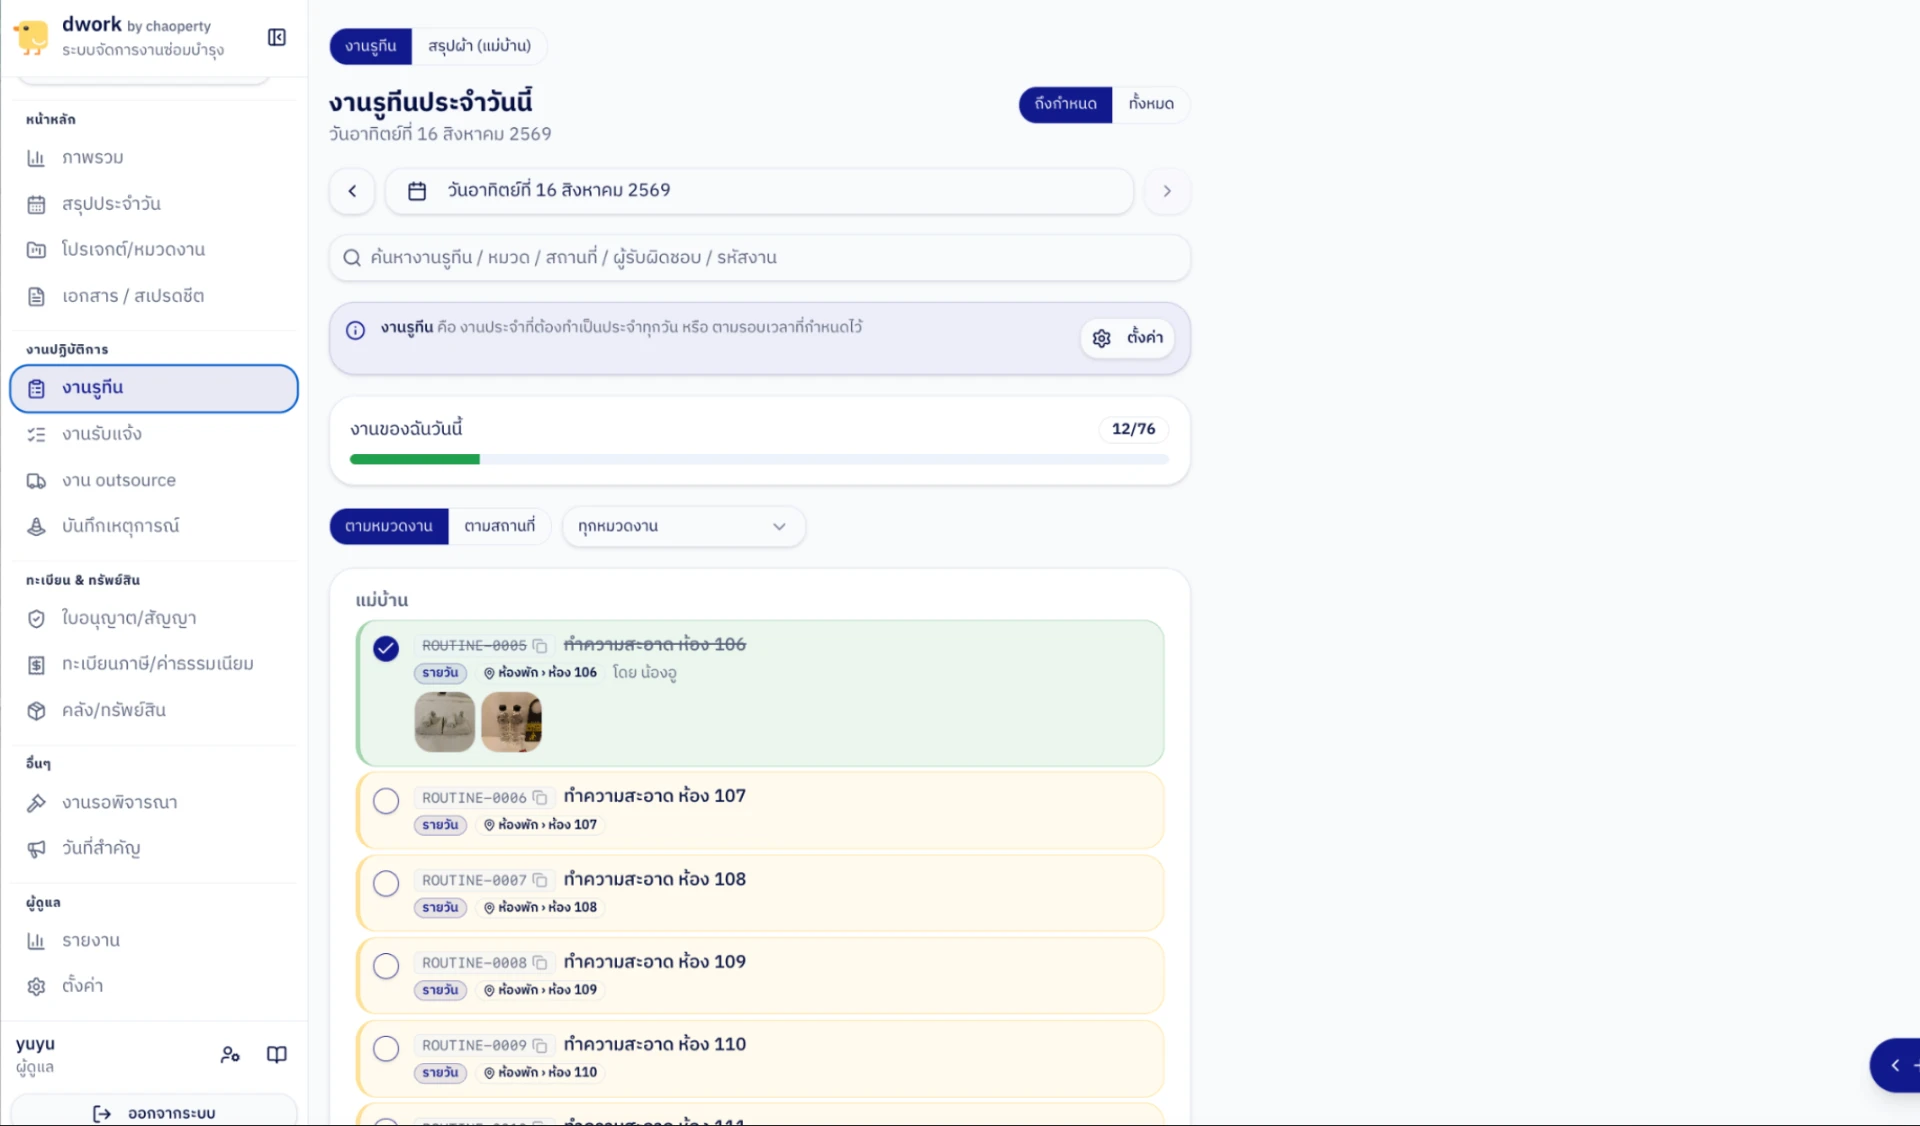Select the สรุปผ้า (แม่บ้าน) tab

click(x=479, y=46)
